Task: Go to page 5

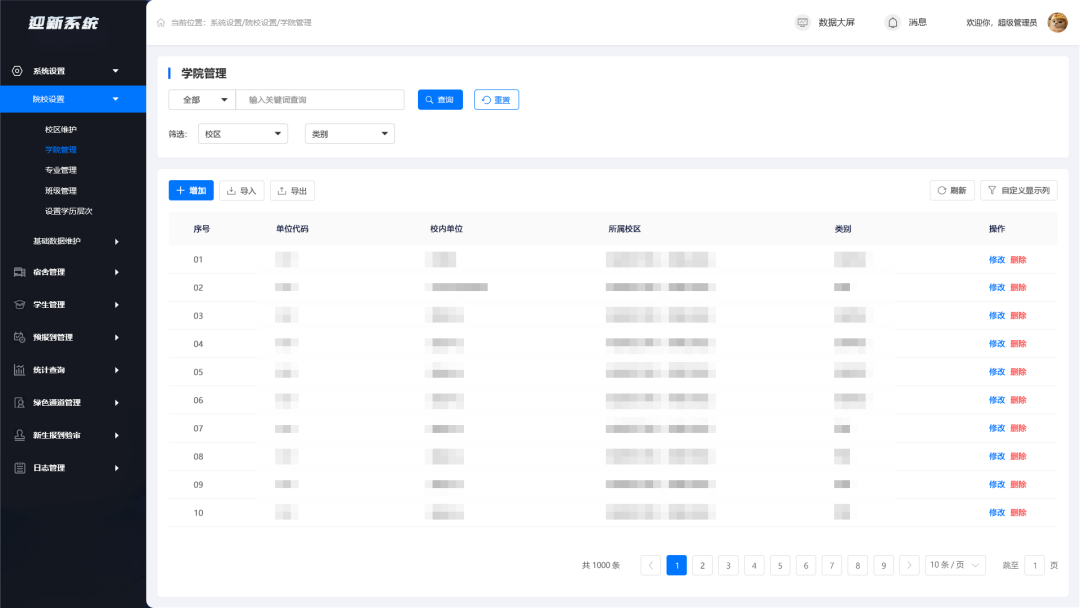Action: (x=780, y=565)
